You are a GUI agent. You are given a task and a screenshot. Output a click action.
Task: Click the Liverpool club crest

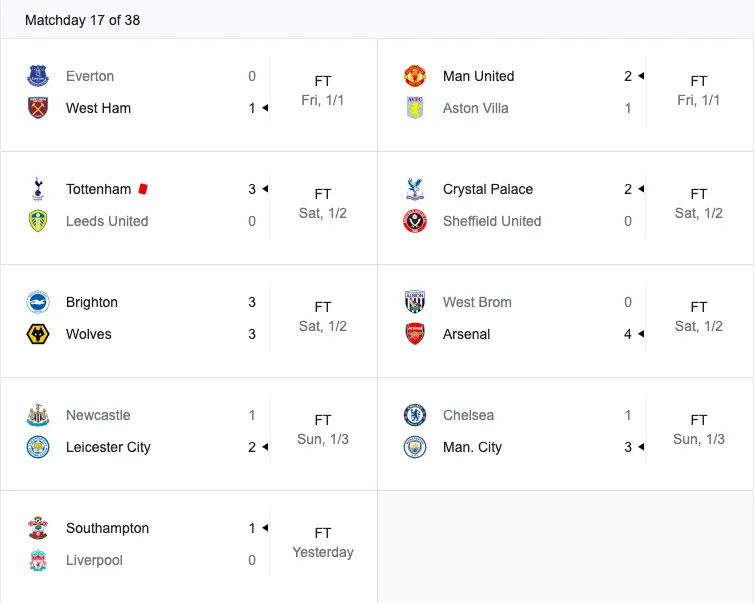(38, 560)
